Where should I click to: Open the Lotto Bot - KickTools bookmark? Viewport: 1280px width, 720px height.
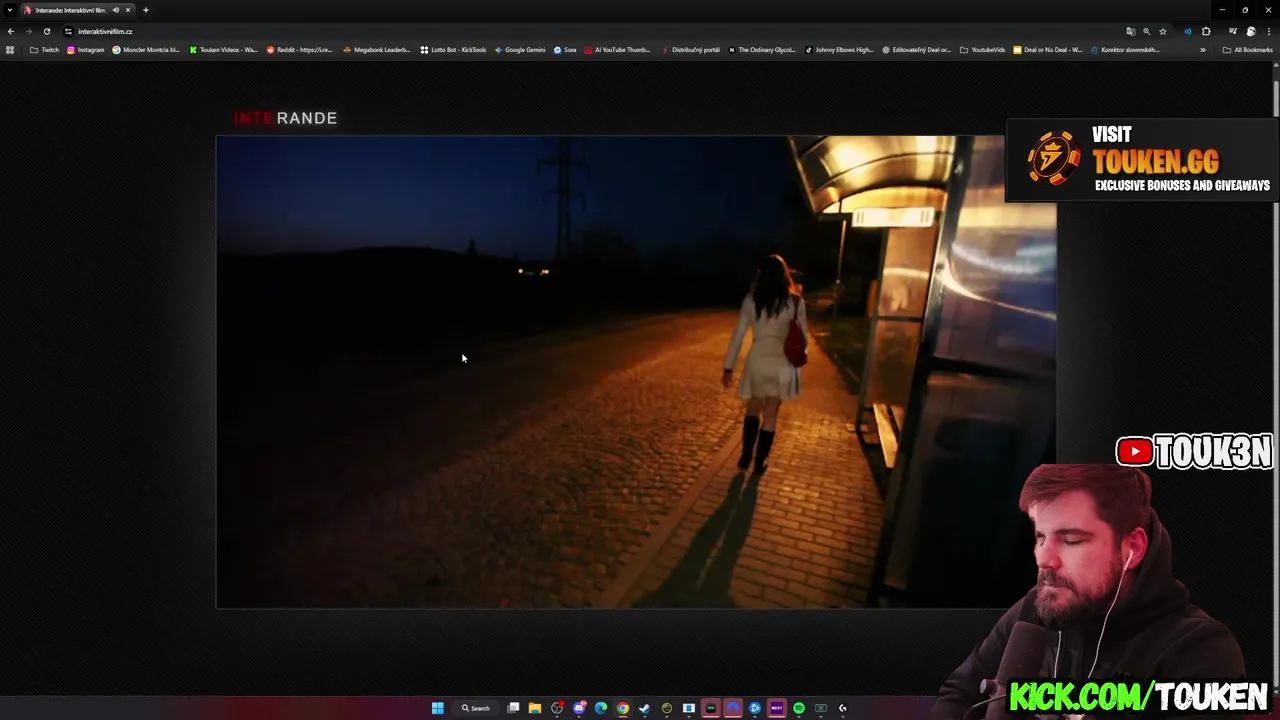(453, 49)
